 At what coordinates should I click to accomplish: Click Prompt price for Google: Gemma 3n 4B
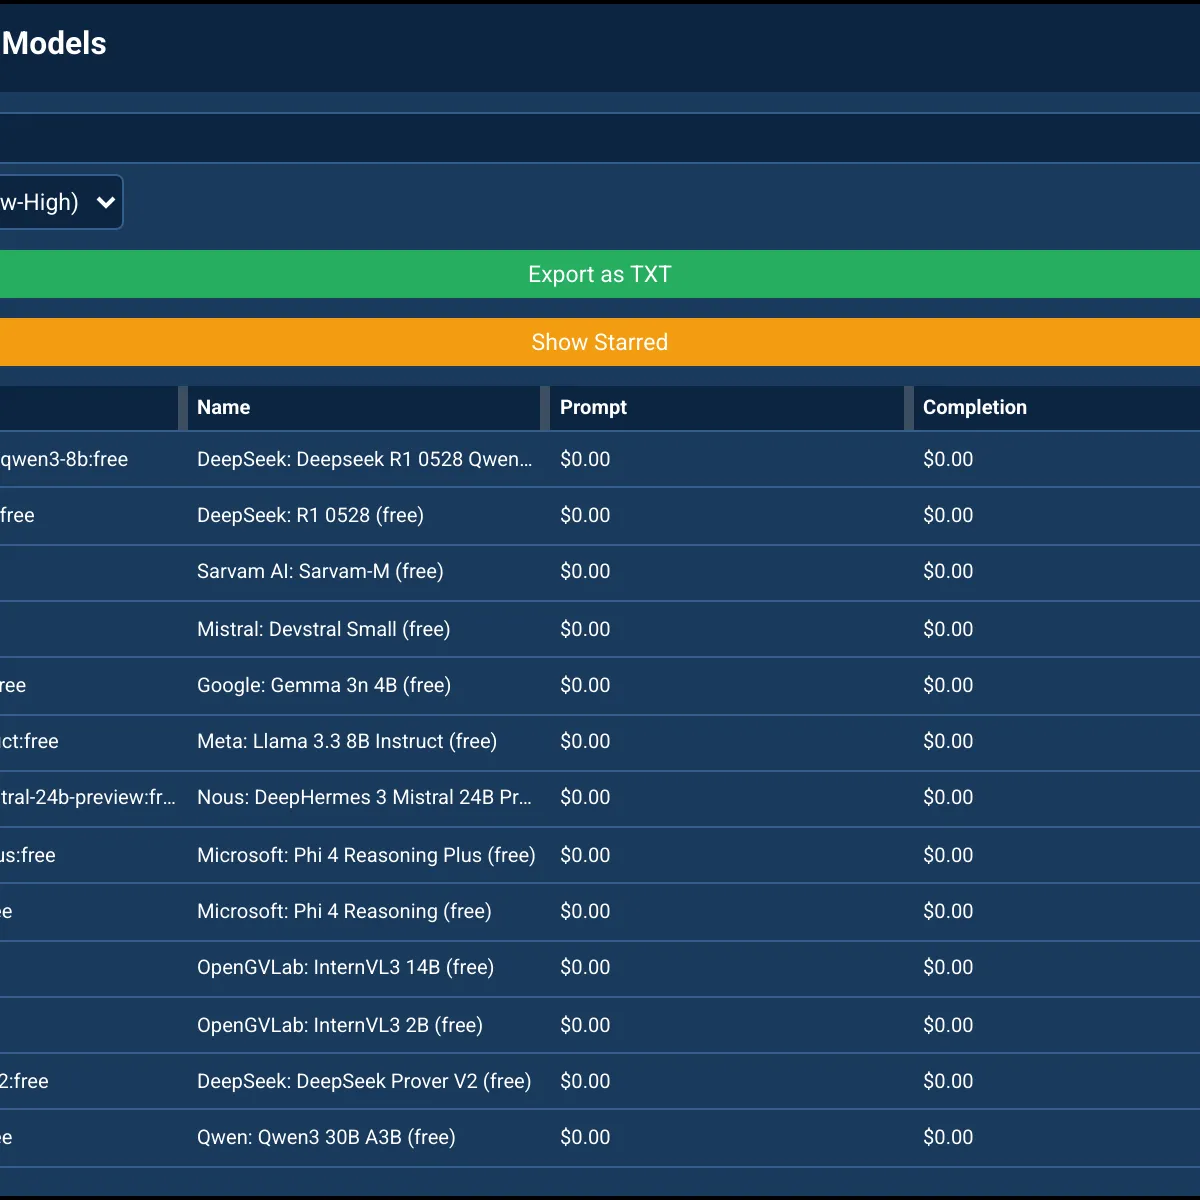pyautogui.click(x=585, y=685)
